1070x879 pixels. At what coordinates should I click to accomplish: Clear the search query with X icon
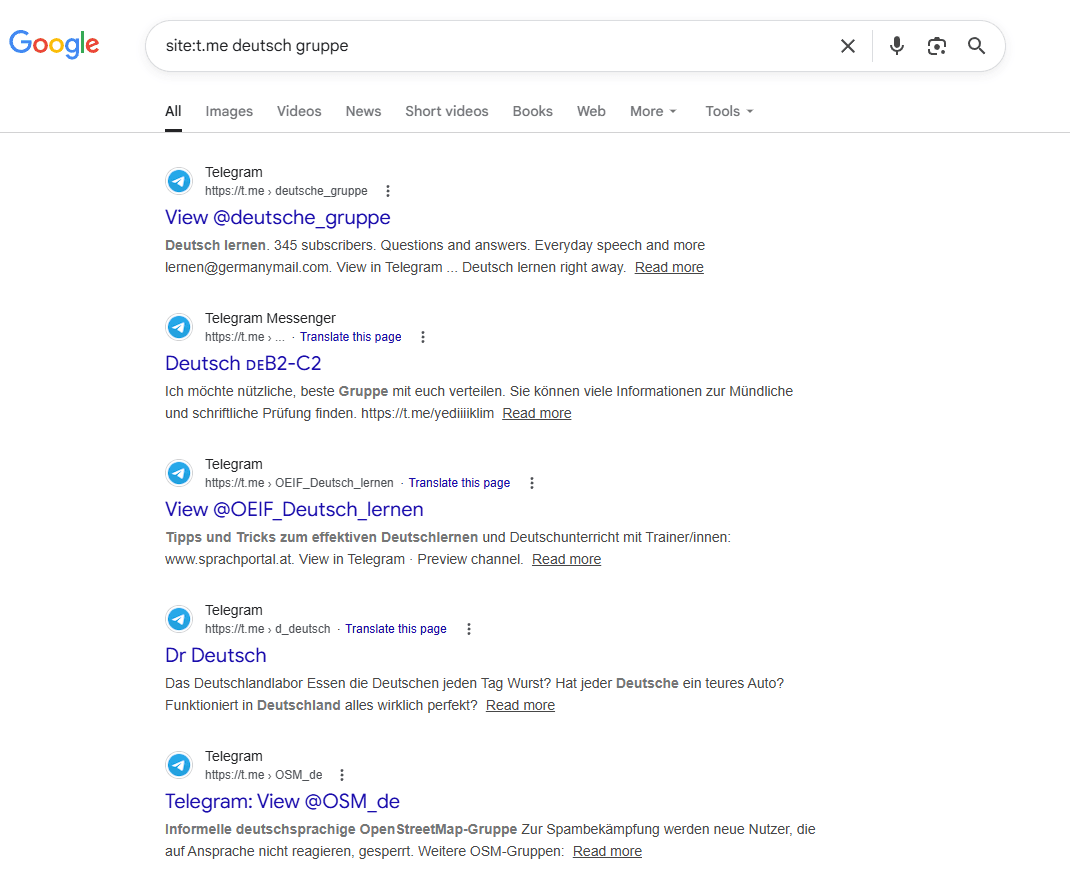click(x=847, y=46)
